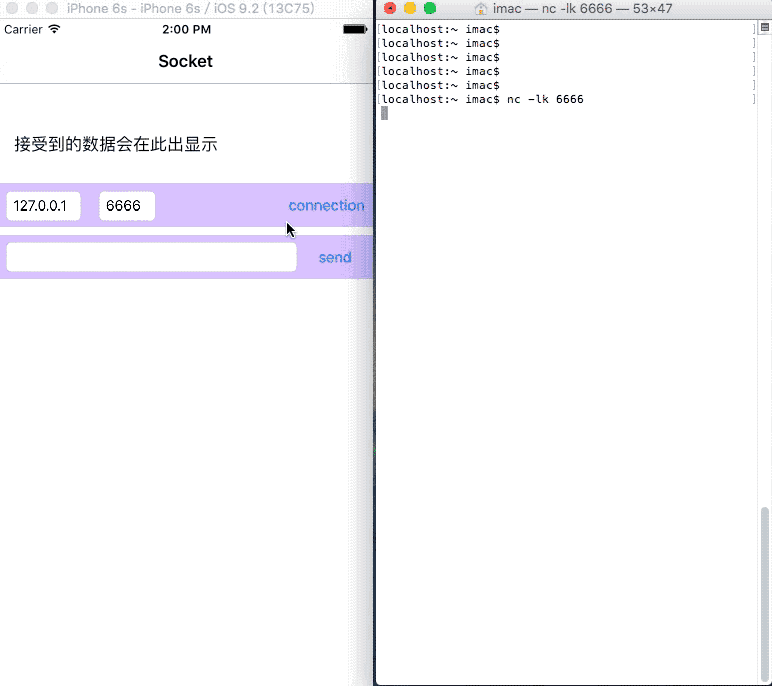Click the received data placeholder label
Screen dimensions: 772x686
(116, 144)
